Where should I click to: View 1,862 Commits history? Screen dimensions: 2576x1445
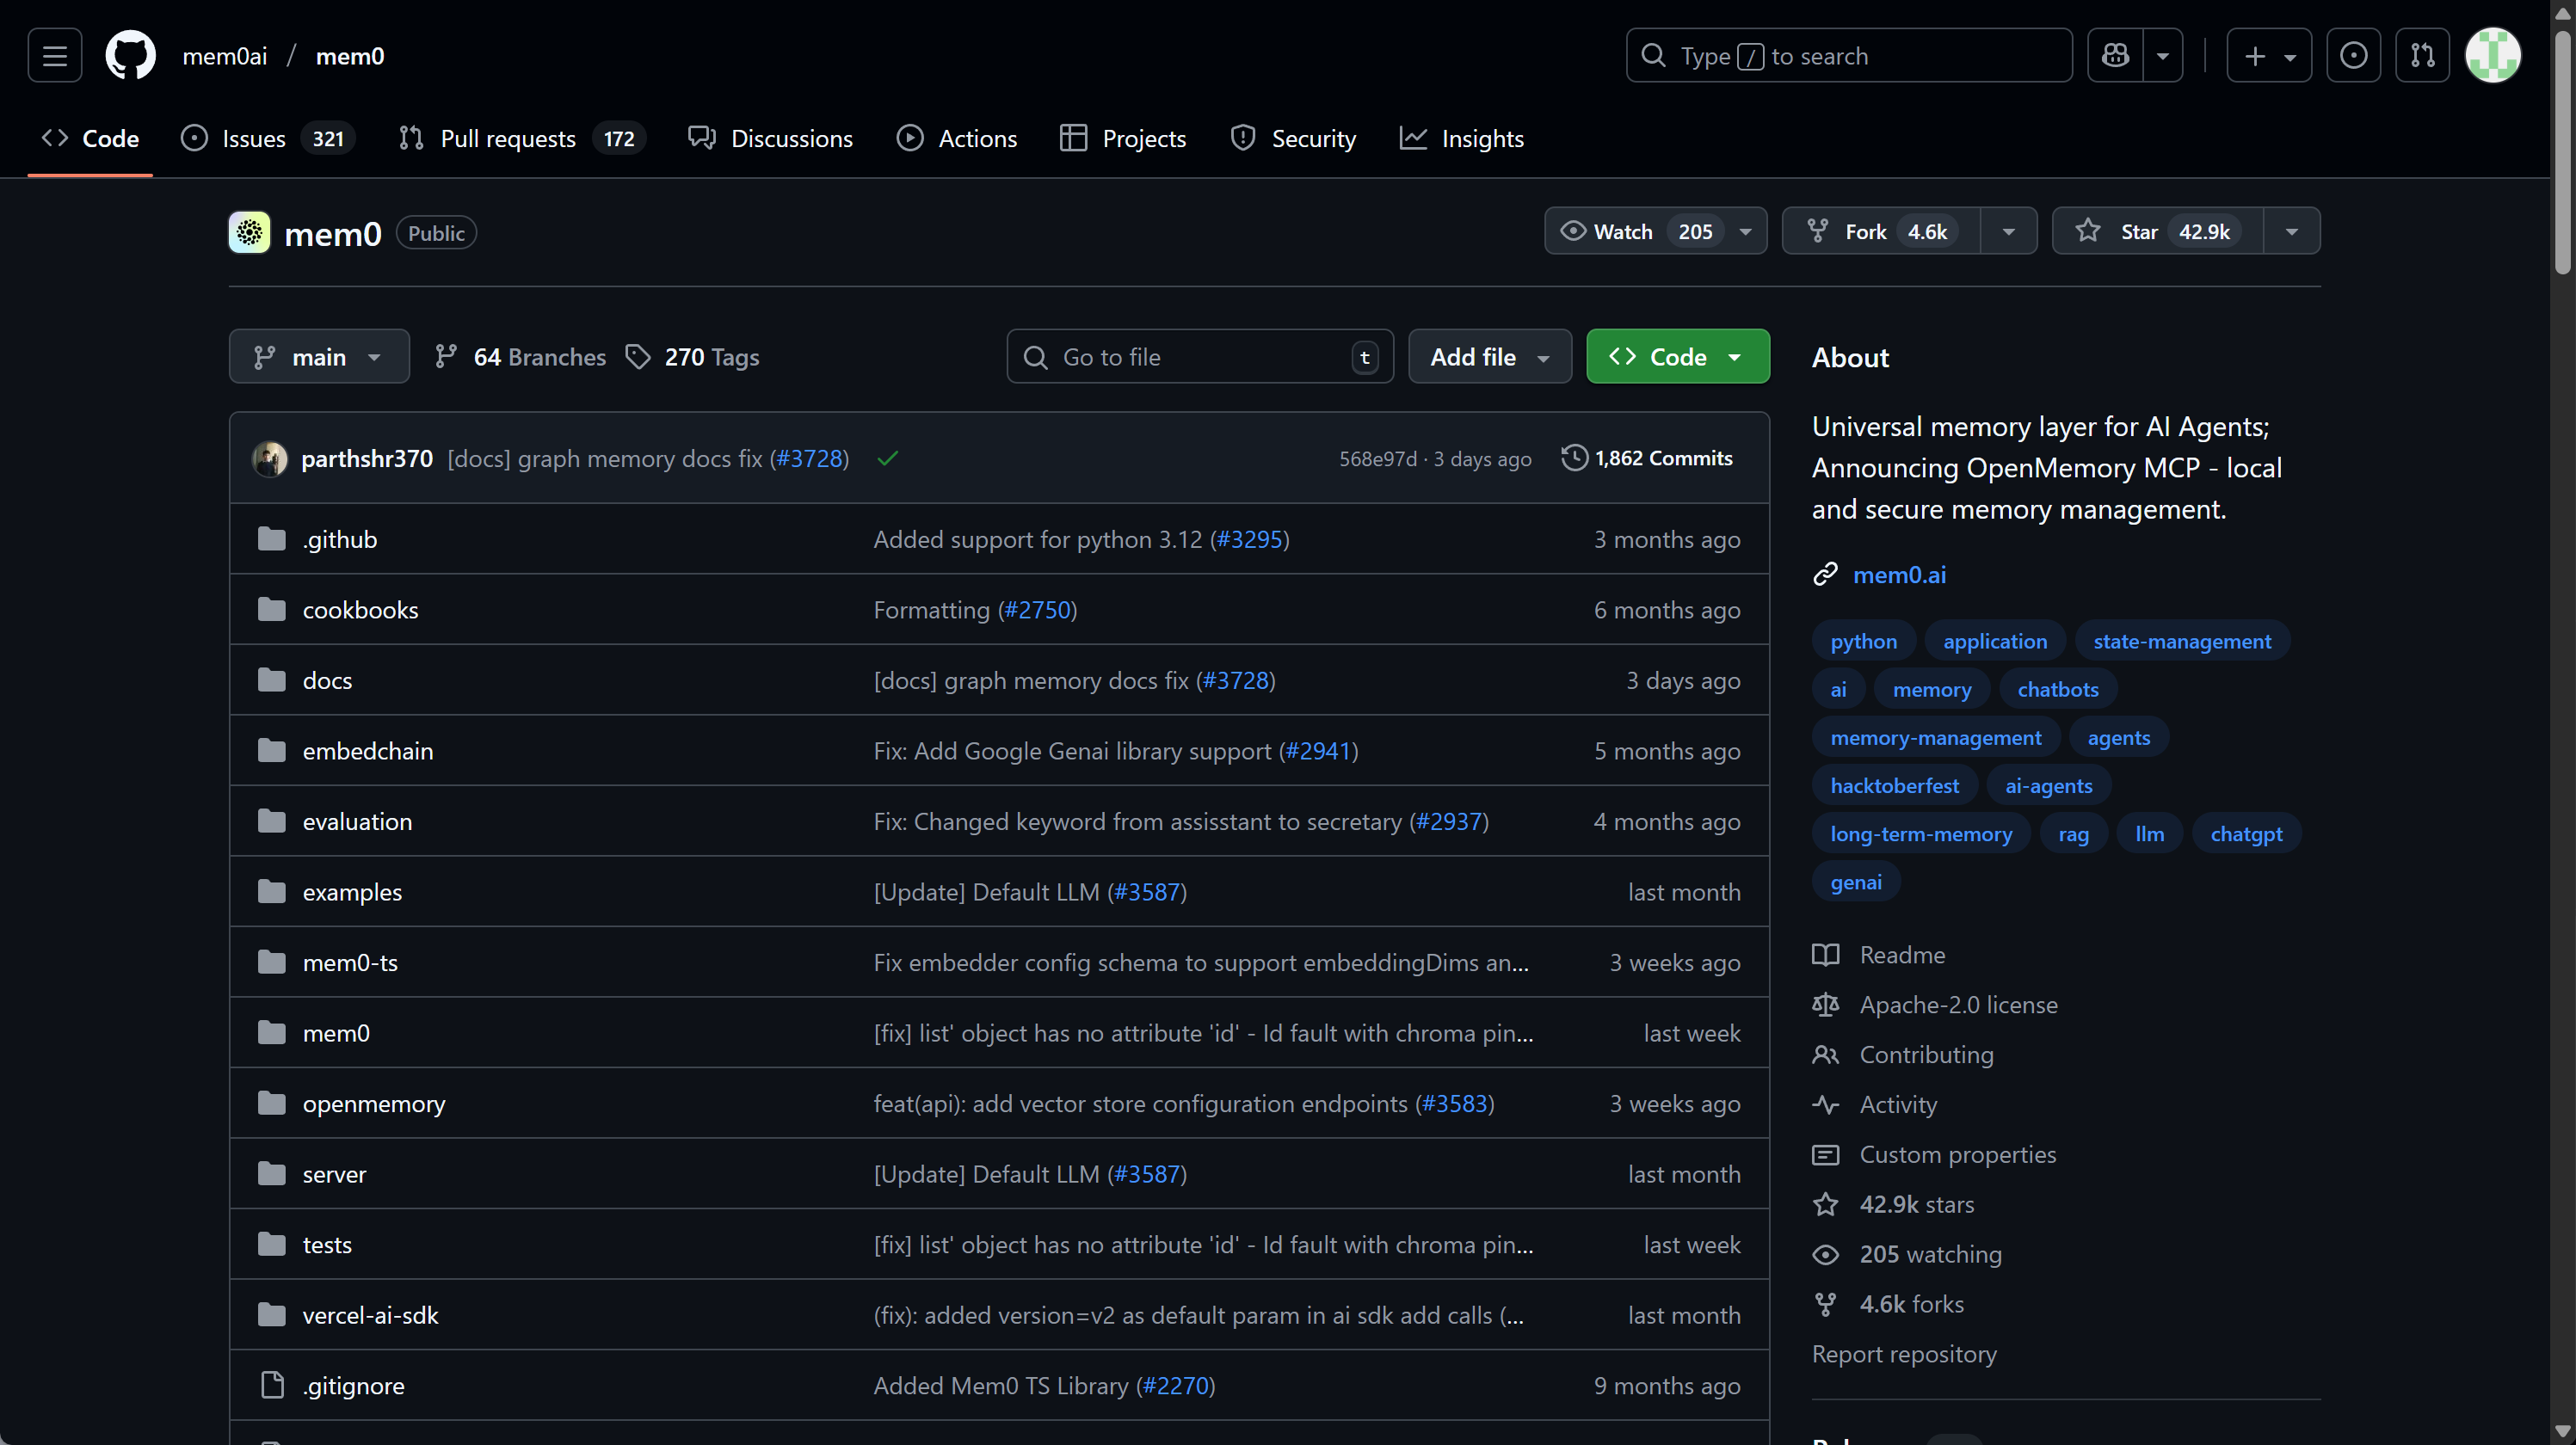click(1647, 457)
